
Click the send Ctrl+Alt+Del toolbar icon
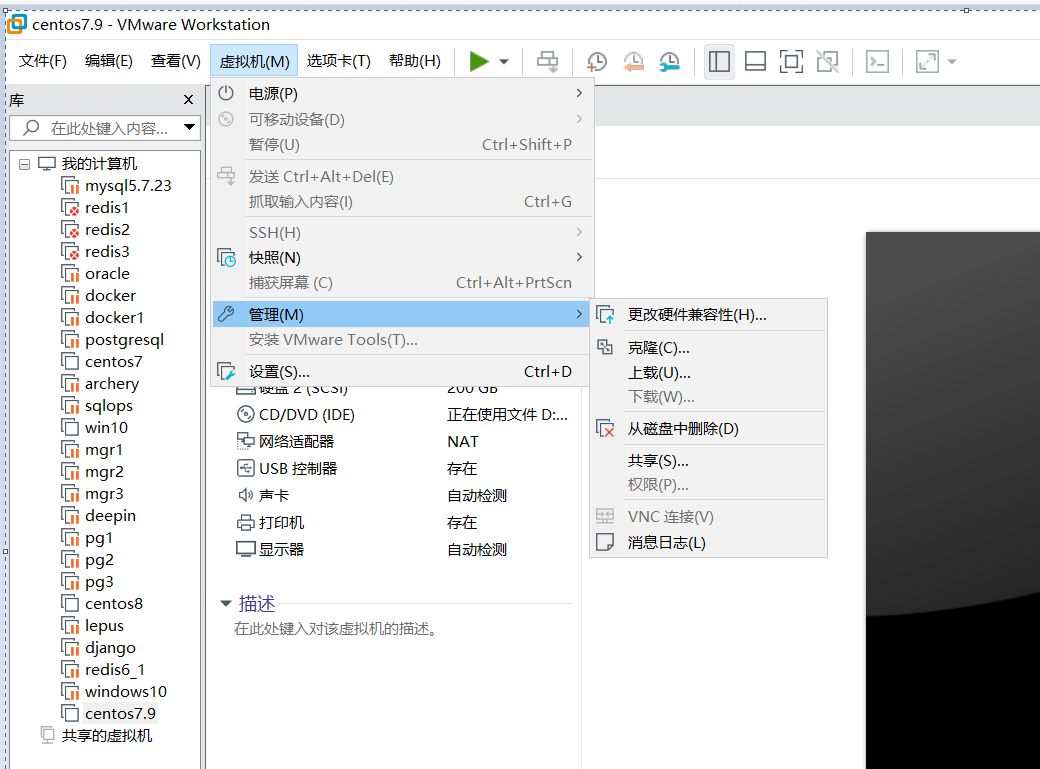[x=547, y=62]
